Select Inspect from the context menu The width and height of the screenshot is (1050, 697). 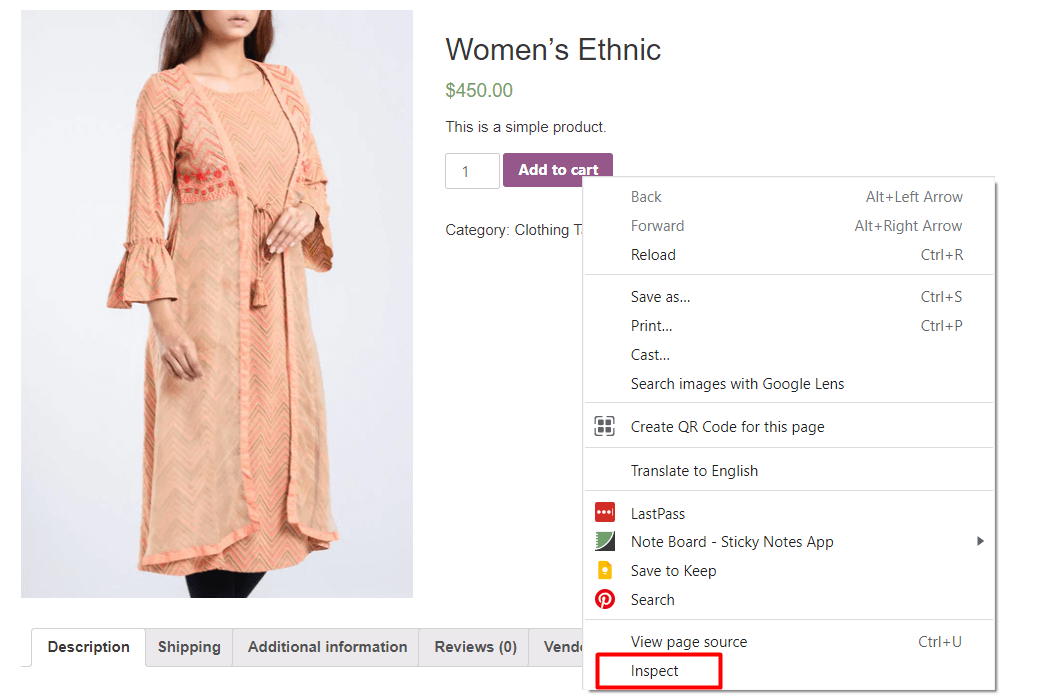point(655,670)
